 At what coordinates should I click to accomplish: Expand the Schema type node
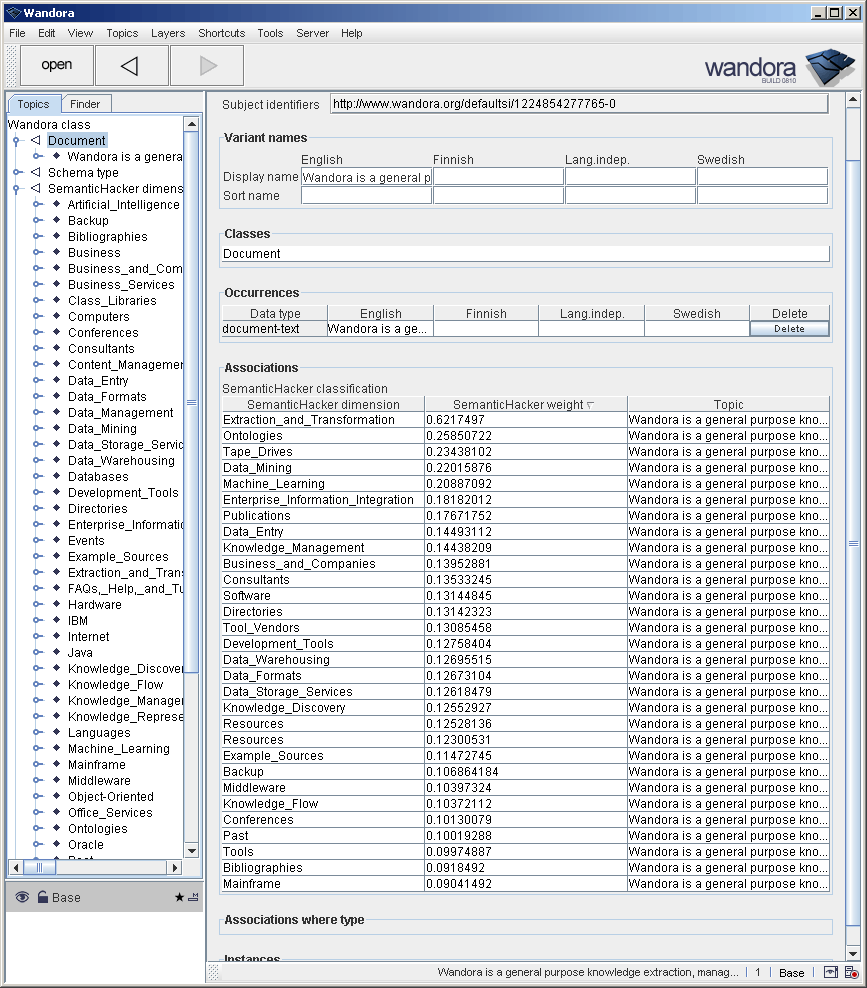coord(15,172)
